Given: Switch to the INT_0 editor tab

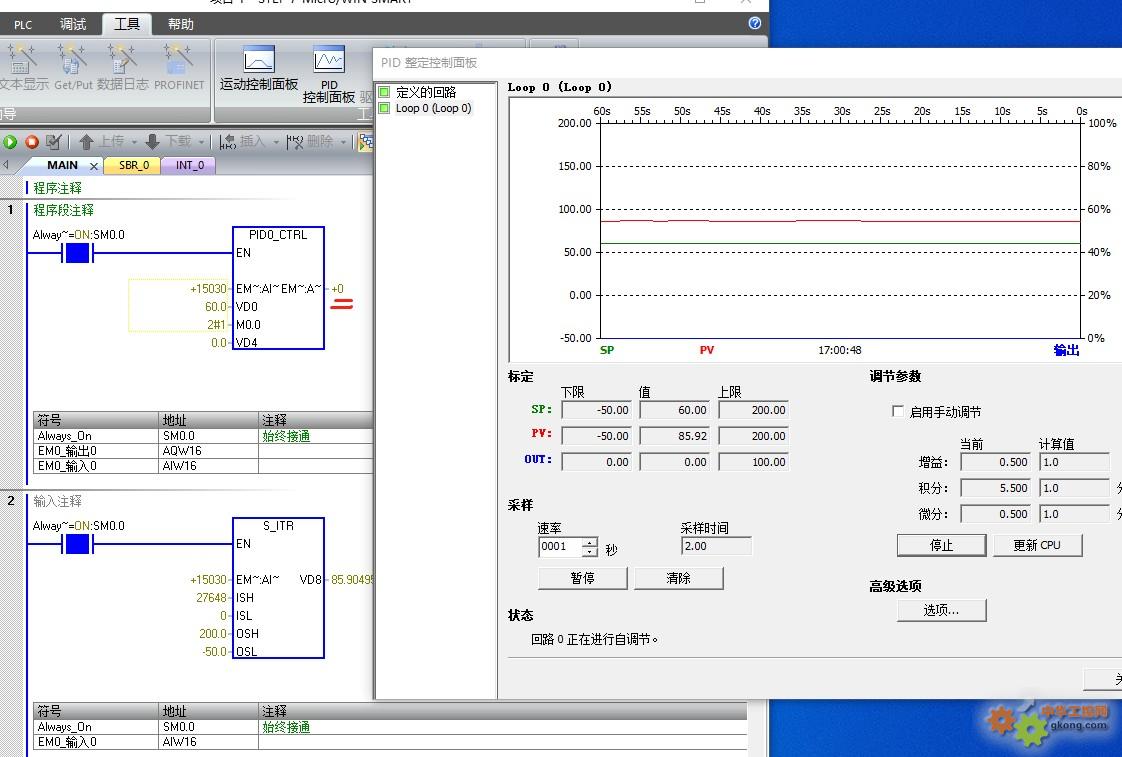Looking at the screenshot, I should (190, 165).
